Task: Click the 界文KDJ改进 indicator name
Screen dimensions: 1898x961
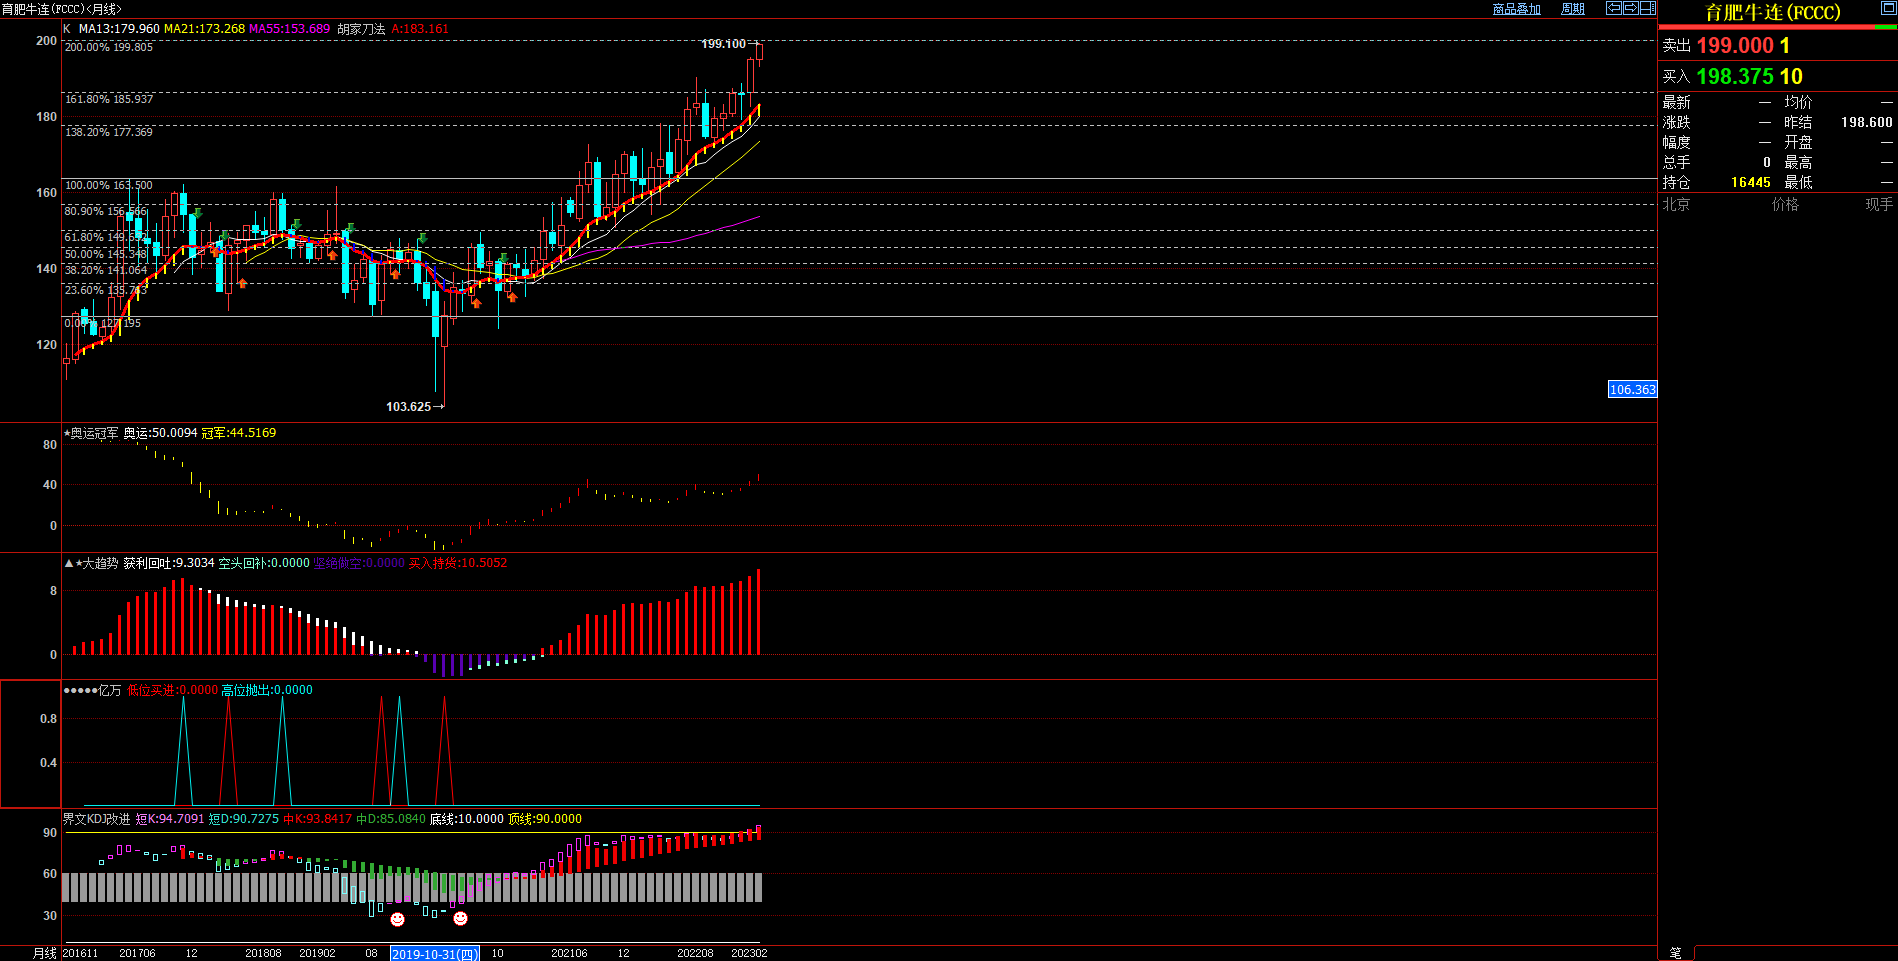Action: (97, 819)
